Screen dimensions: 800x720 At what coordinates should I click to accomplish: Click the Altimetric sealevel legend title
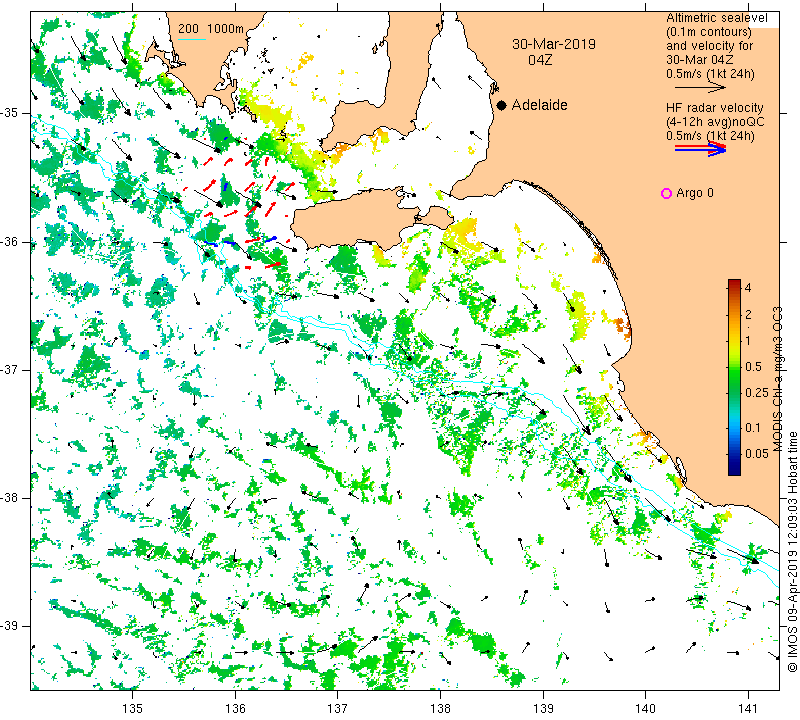coord(716,18)
